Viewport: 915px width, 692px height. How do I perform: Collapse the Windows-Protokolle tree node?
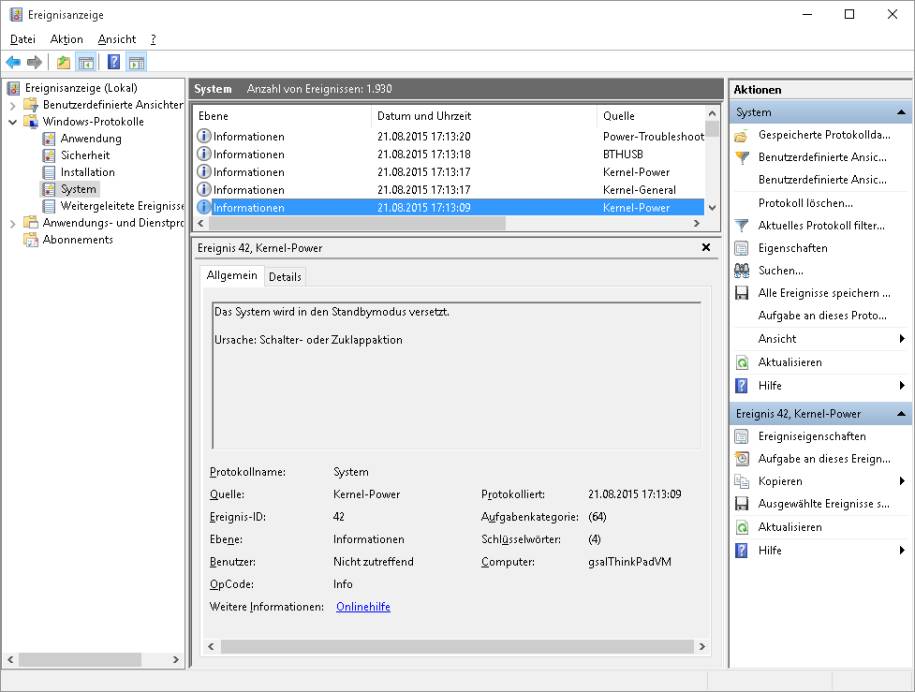pos(12,122)
